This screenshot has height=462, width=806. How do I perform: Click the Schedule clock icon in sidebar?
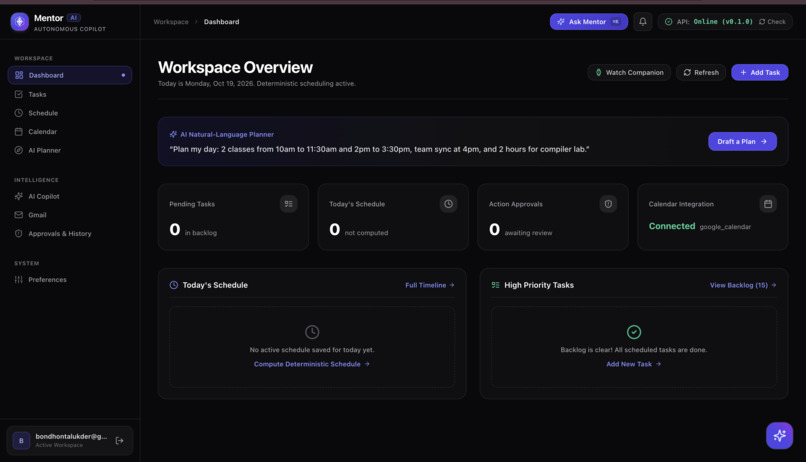click(19, 113)
